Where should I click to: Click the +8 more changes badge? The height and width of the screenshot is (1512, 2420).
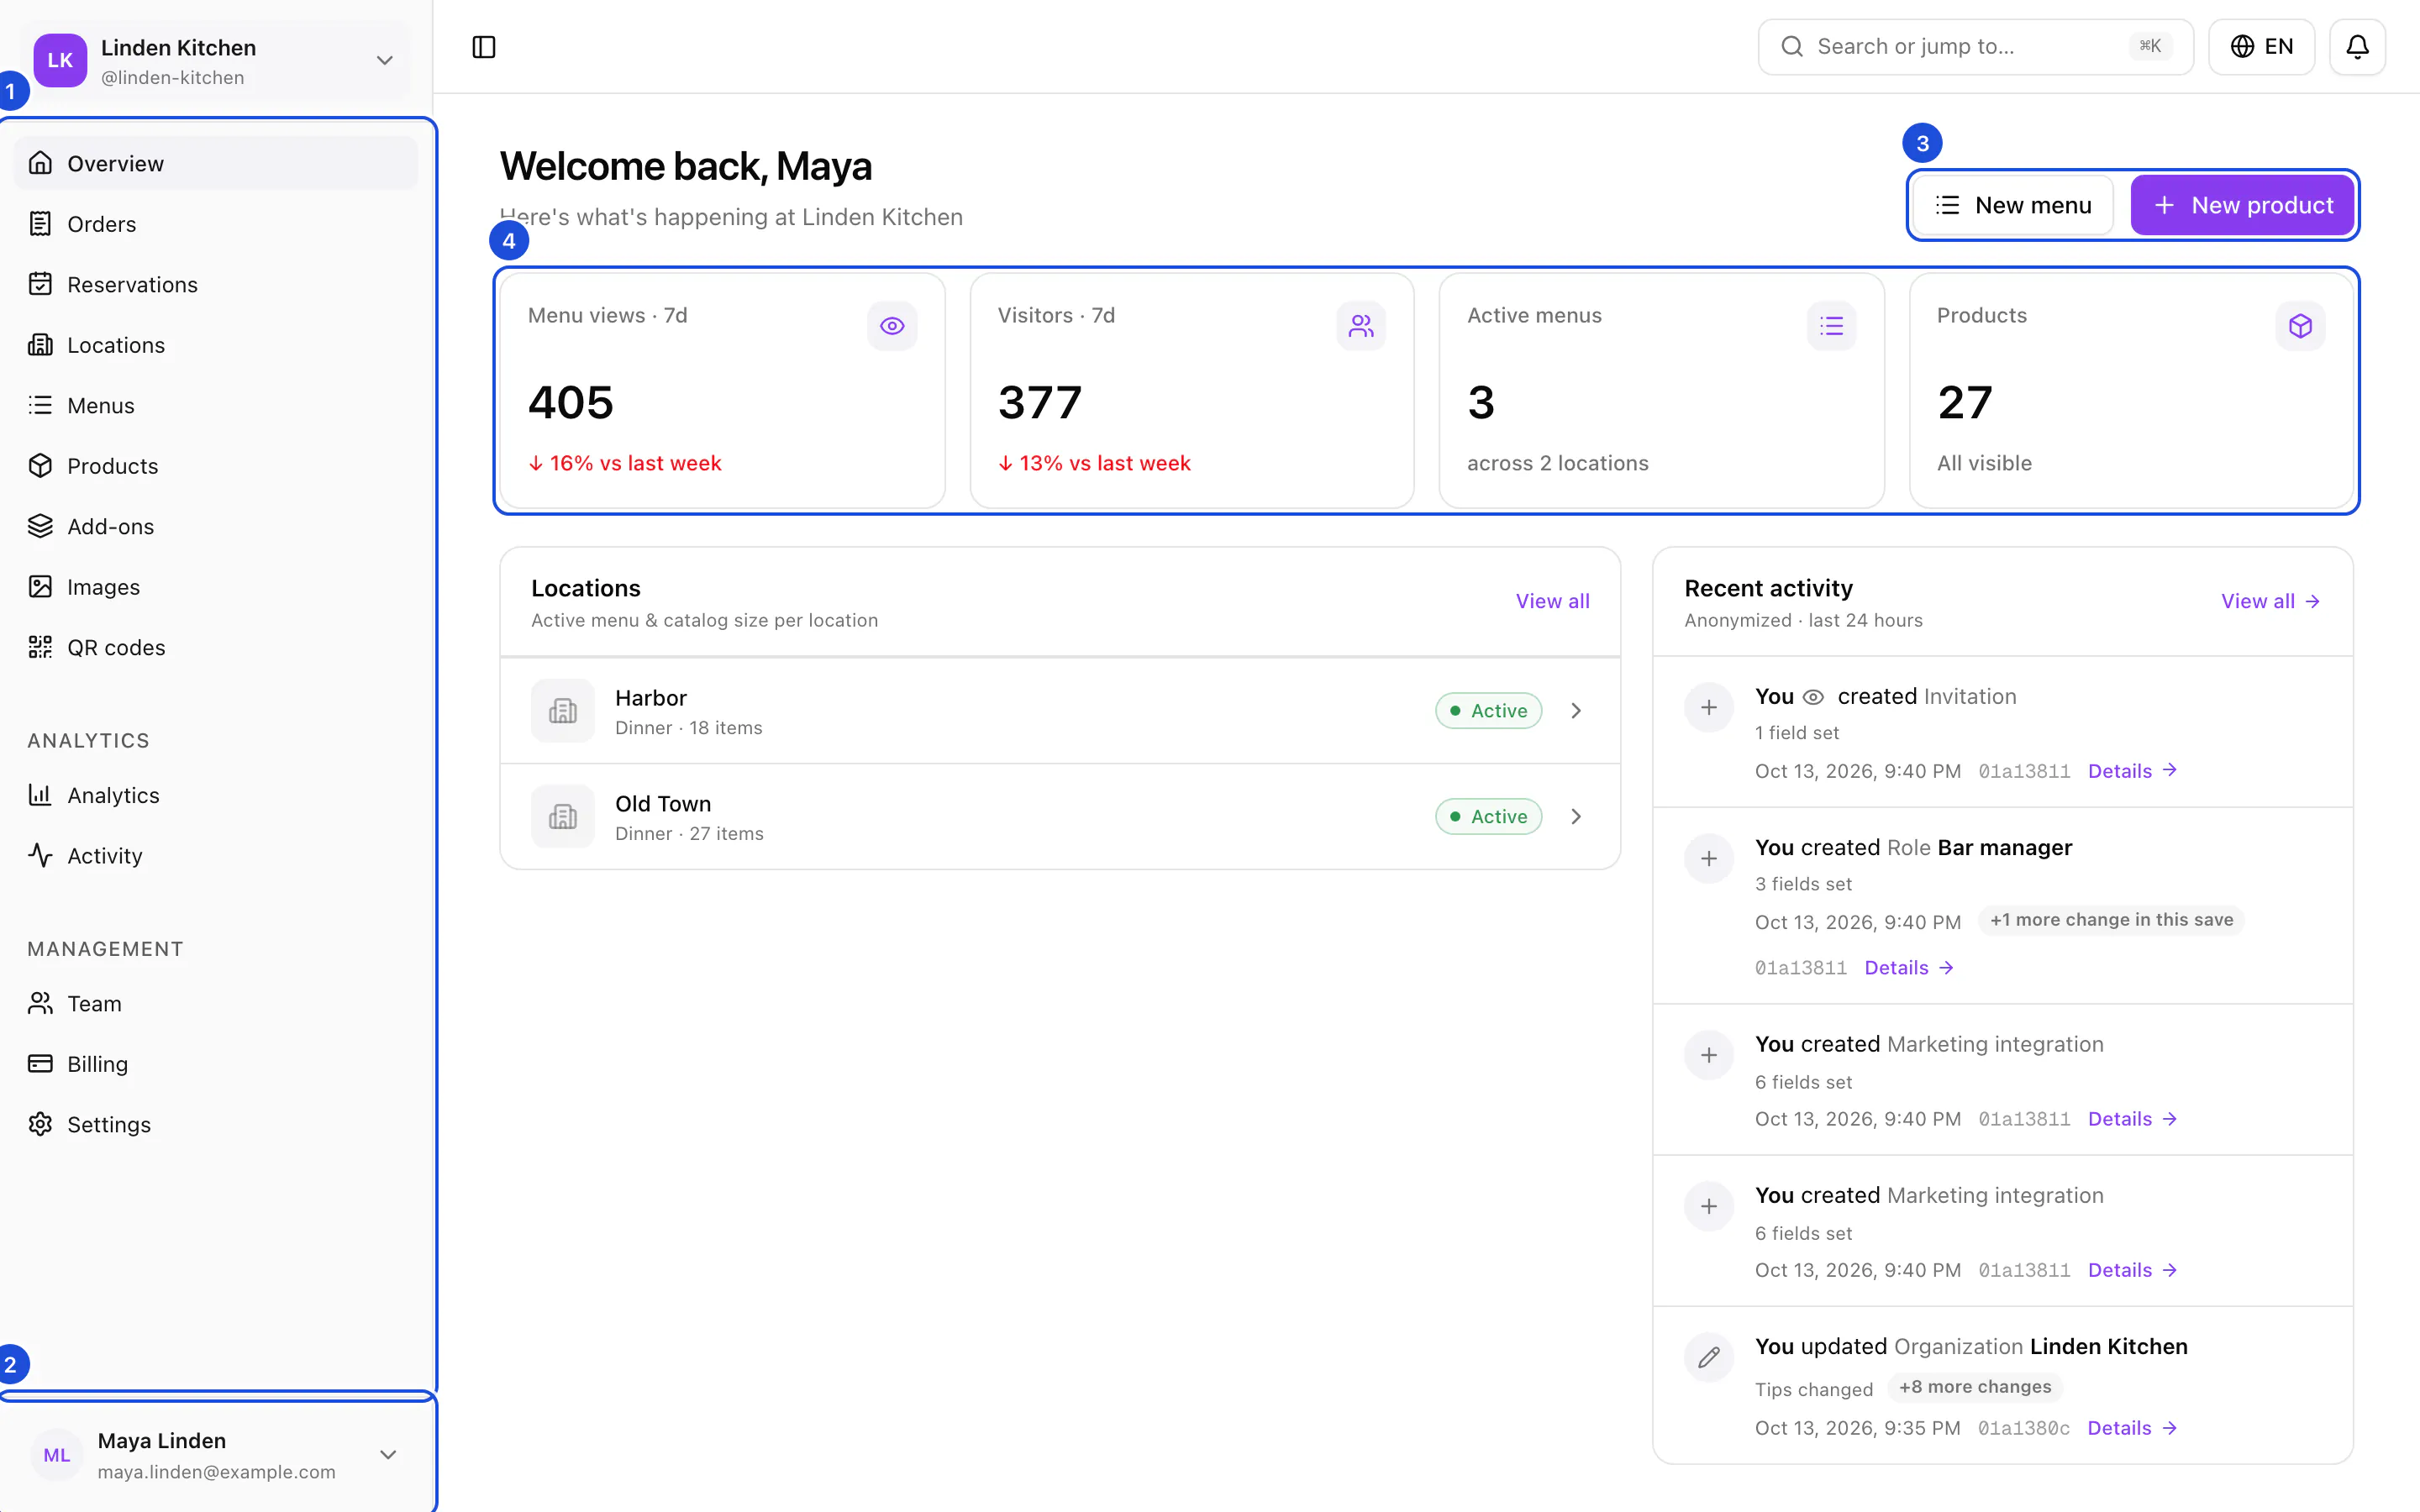tap(1975, 1387)
